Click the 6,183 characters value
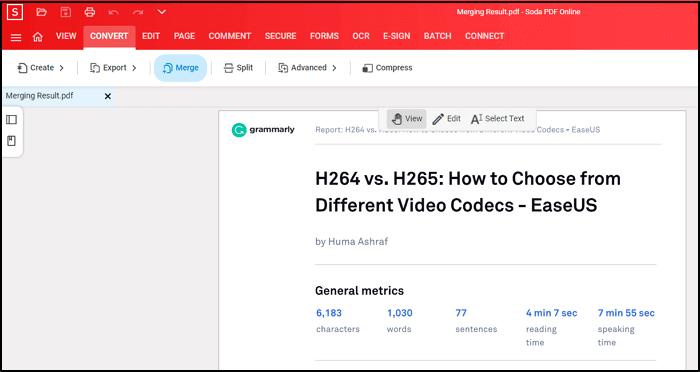The width and height of the screenshot is (700, 372). [329, 313]
